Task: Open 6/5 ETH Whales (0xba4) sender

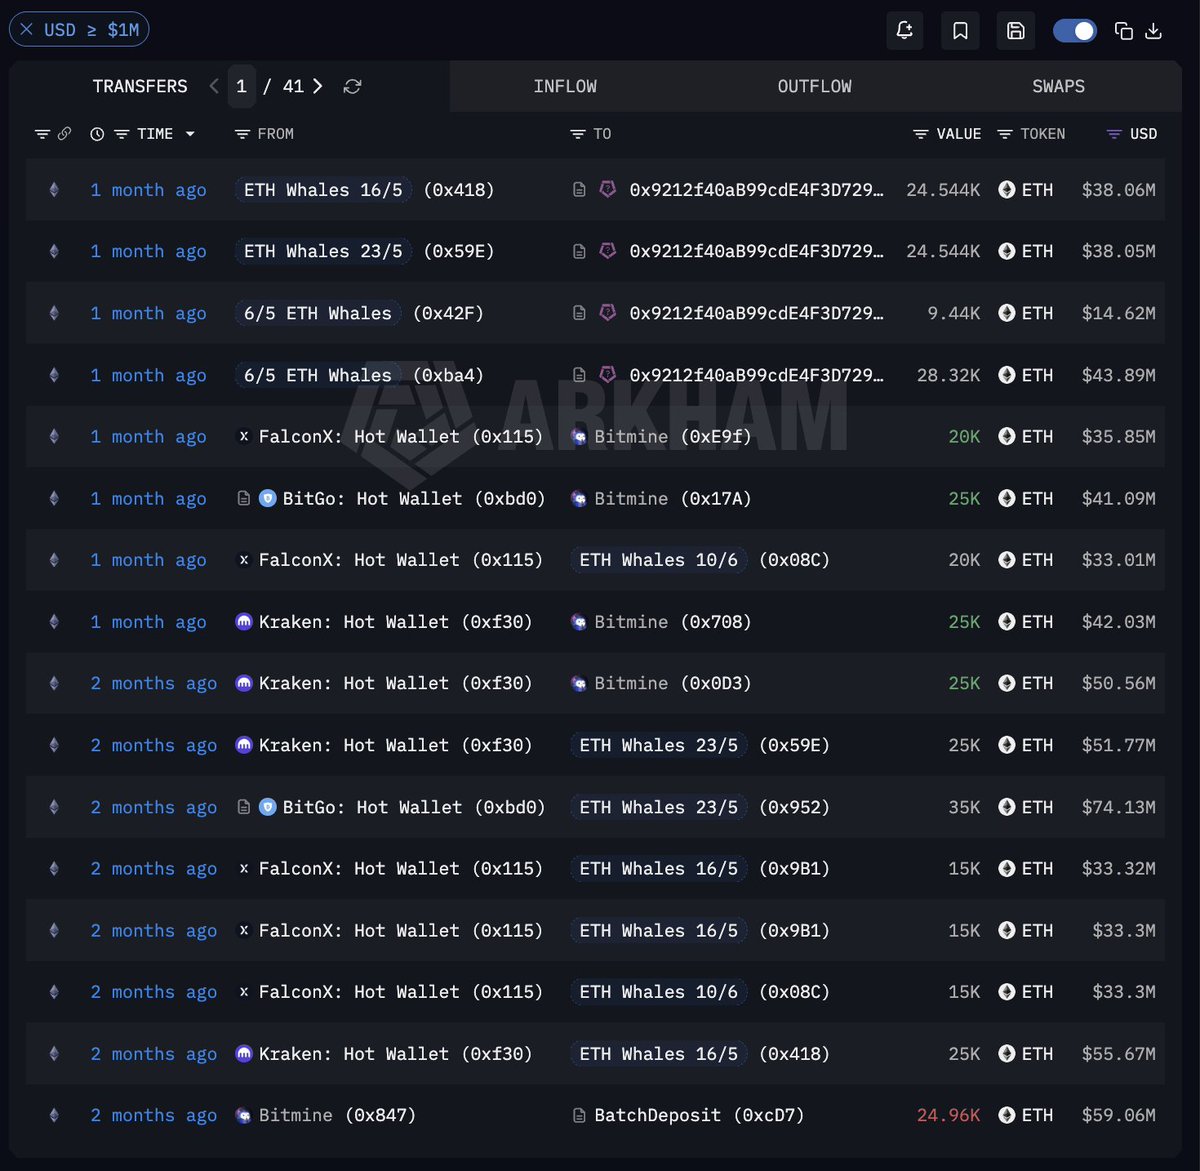Action: [x=359, y=375]
